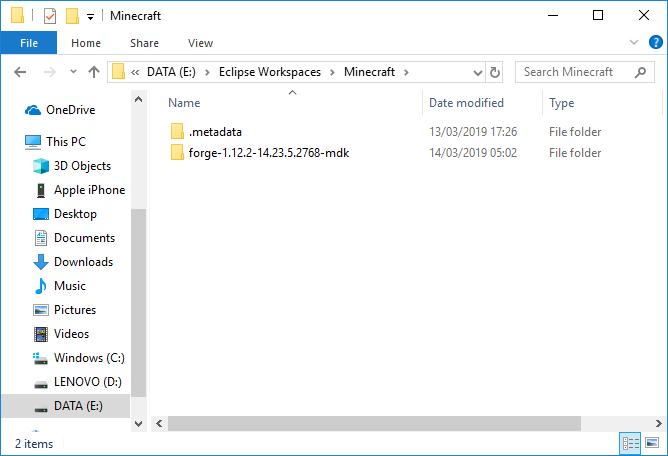Click the date 13/03/2019 17:26
The width and height of the screenshot is (668, 456).
473,132
